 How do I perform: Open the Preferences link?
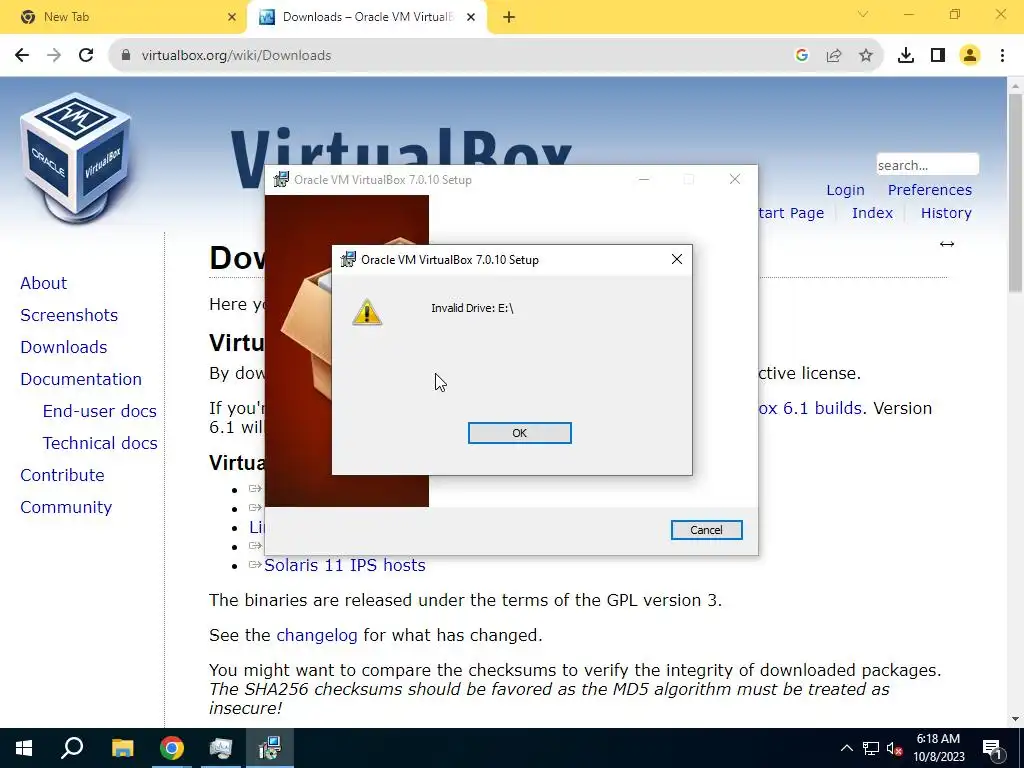(x=929, y=190)
